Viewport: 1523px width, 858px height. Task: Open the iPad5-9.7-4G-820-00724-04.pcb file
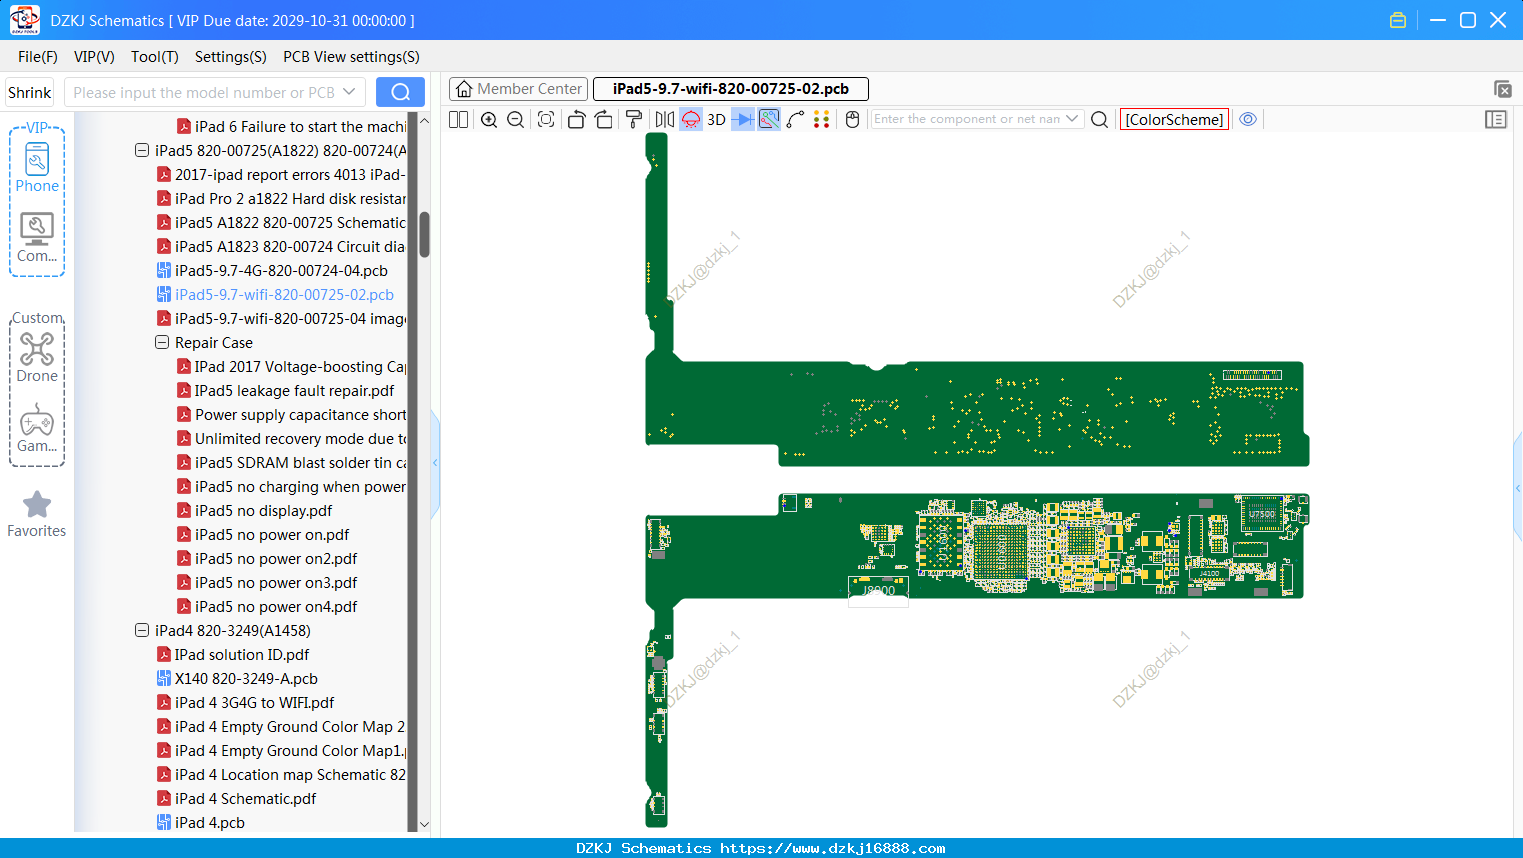281,270
